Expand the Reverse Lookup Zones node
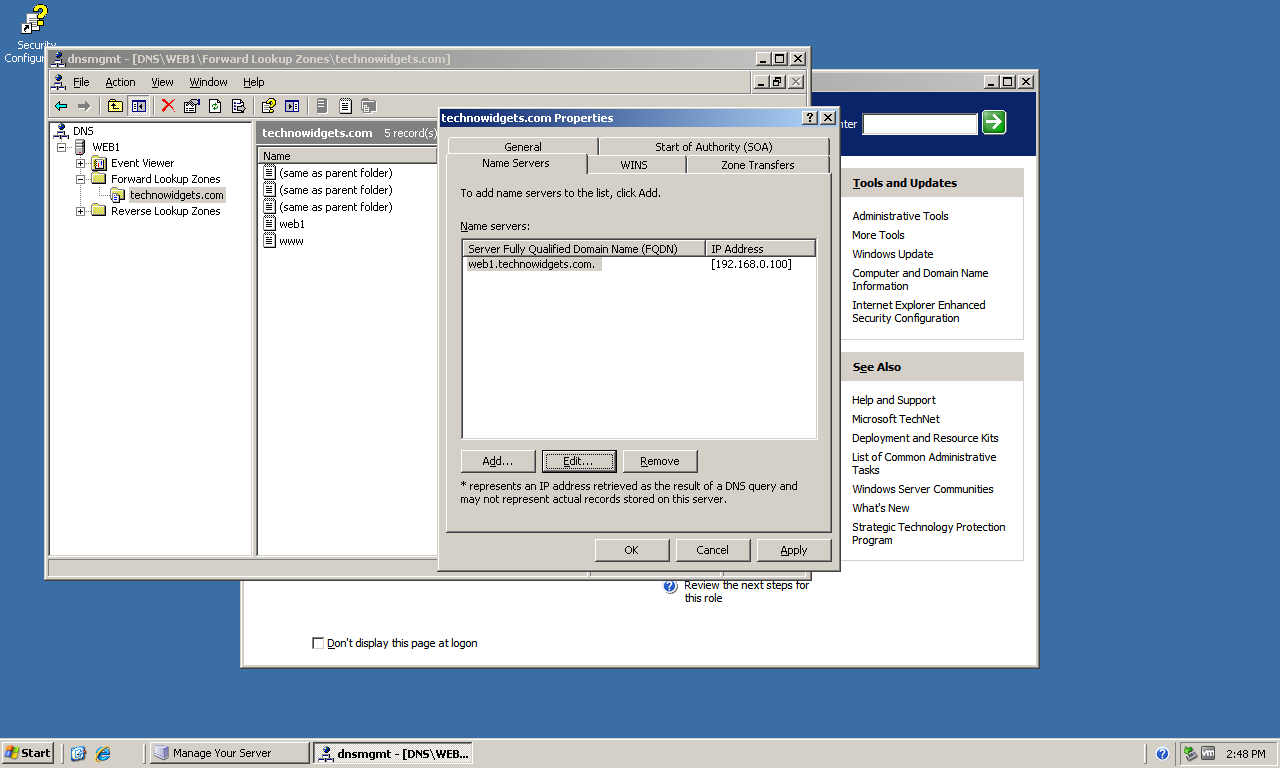 (81, 211)
